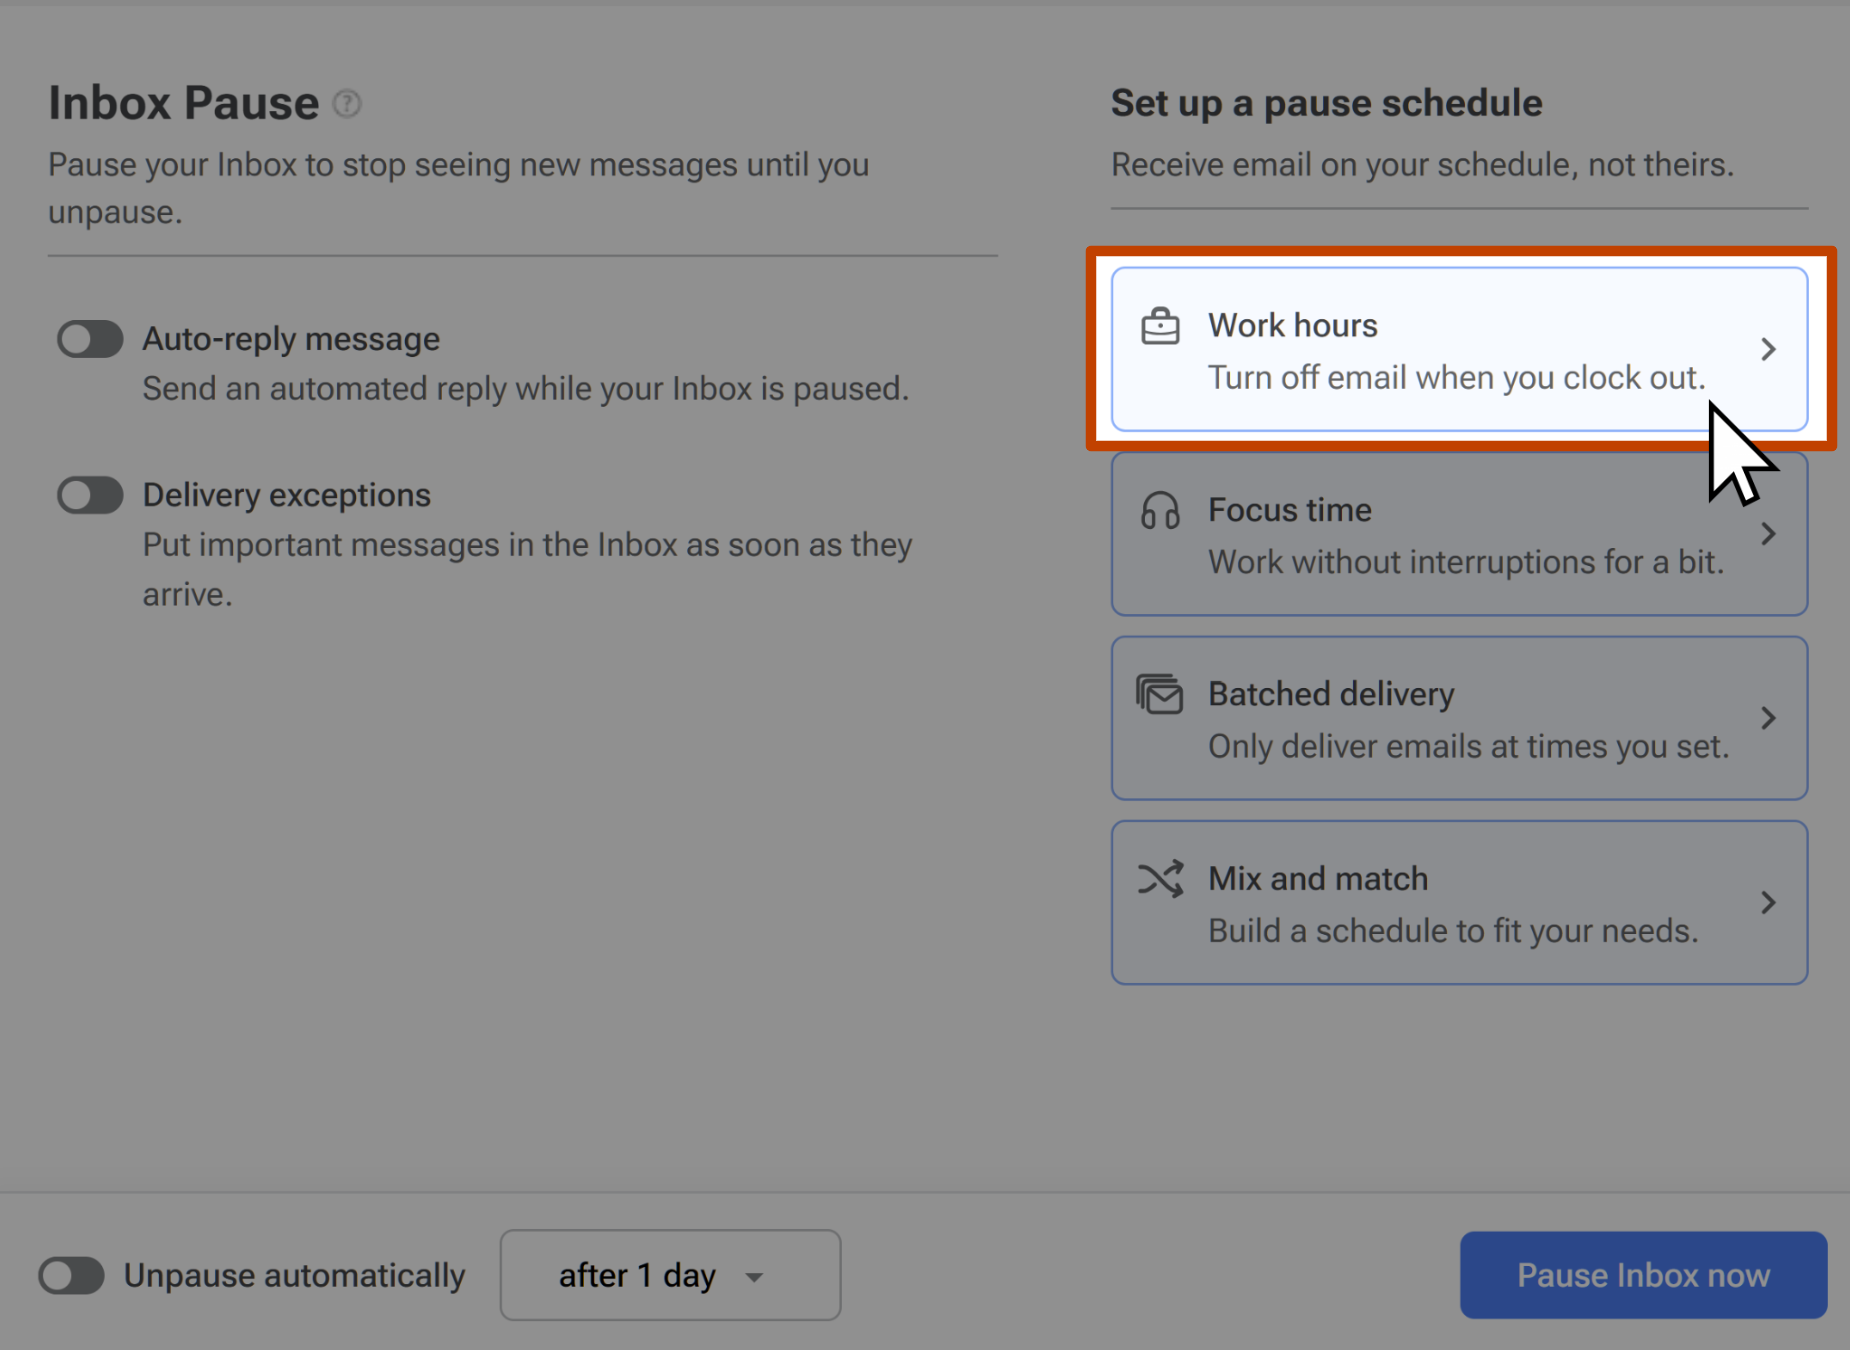Click the stacked envelopes Batched delivery icon
This screenshot has height=1350, width=1851.
coord(1160,695)
